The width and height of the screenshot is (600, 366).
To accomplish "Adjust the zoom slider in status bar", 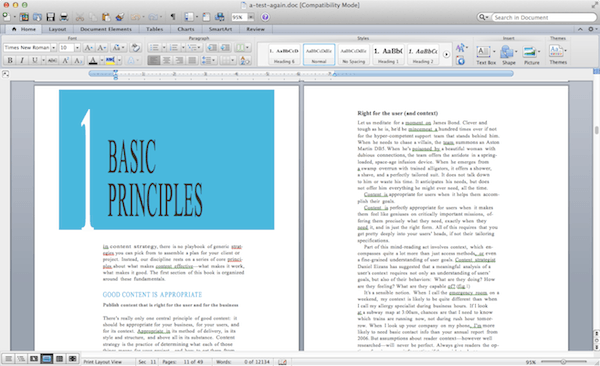I will [x=563, y=362].
